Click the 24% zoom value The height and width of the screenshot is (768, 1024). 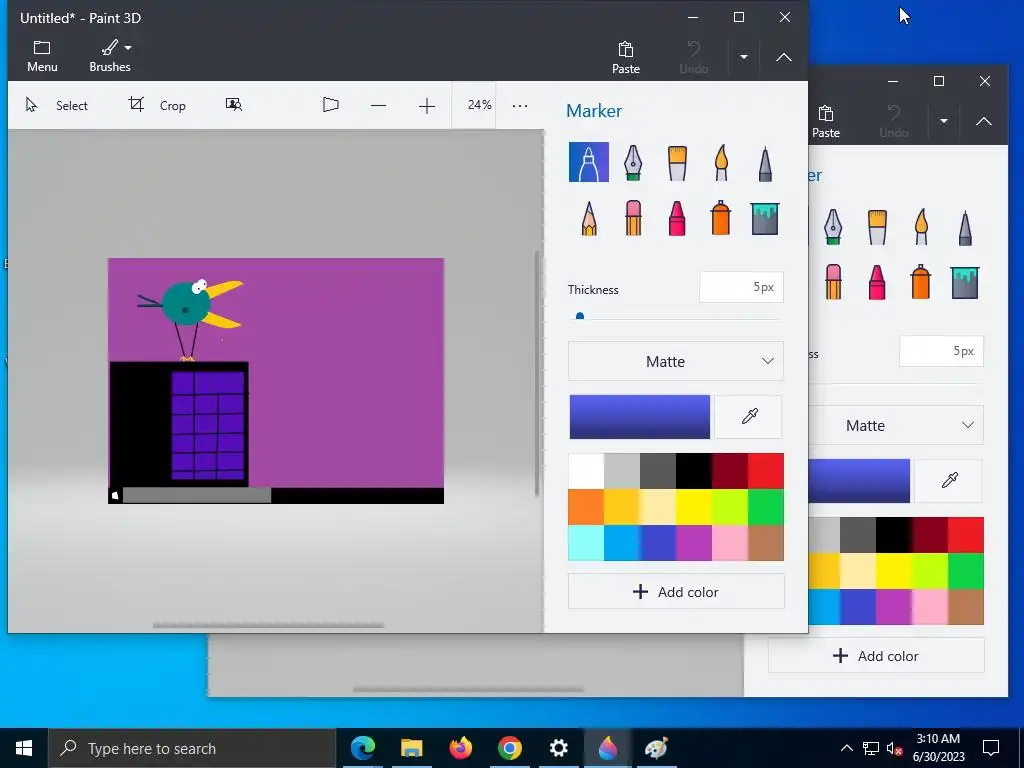pyautogui.click(x=479, y=104)
